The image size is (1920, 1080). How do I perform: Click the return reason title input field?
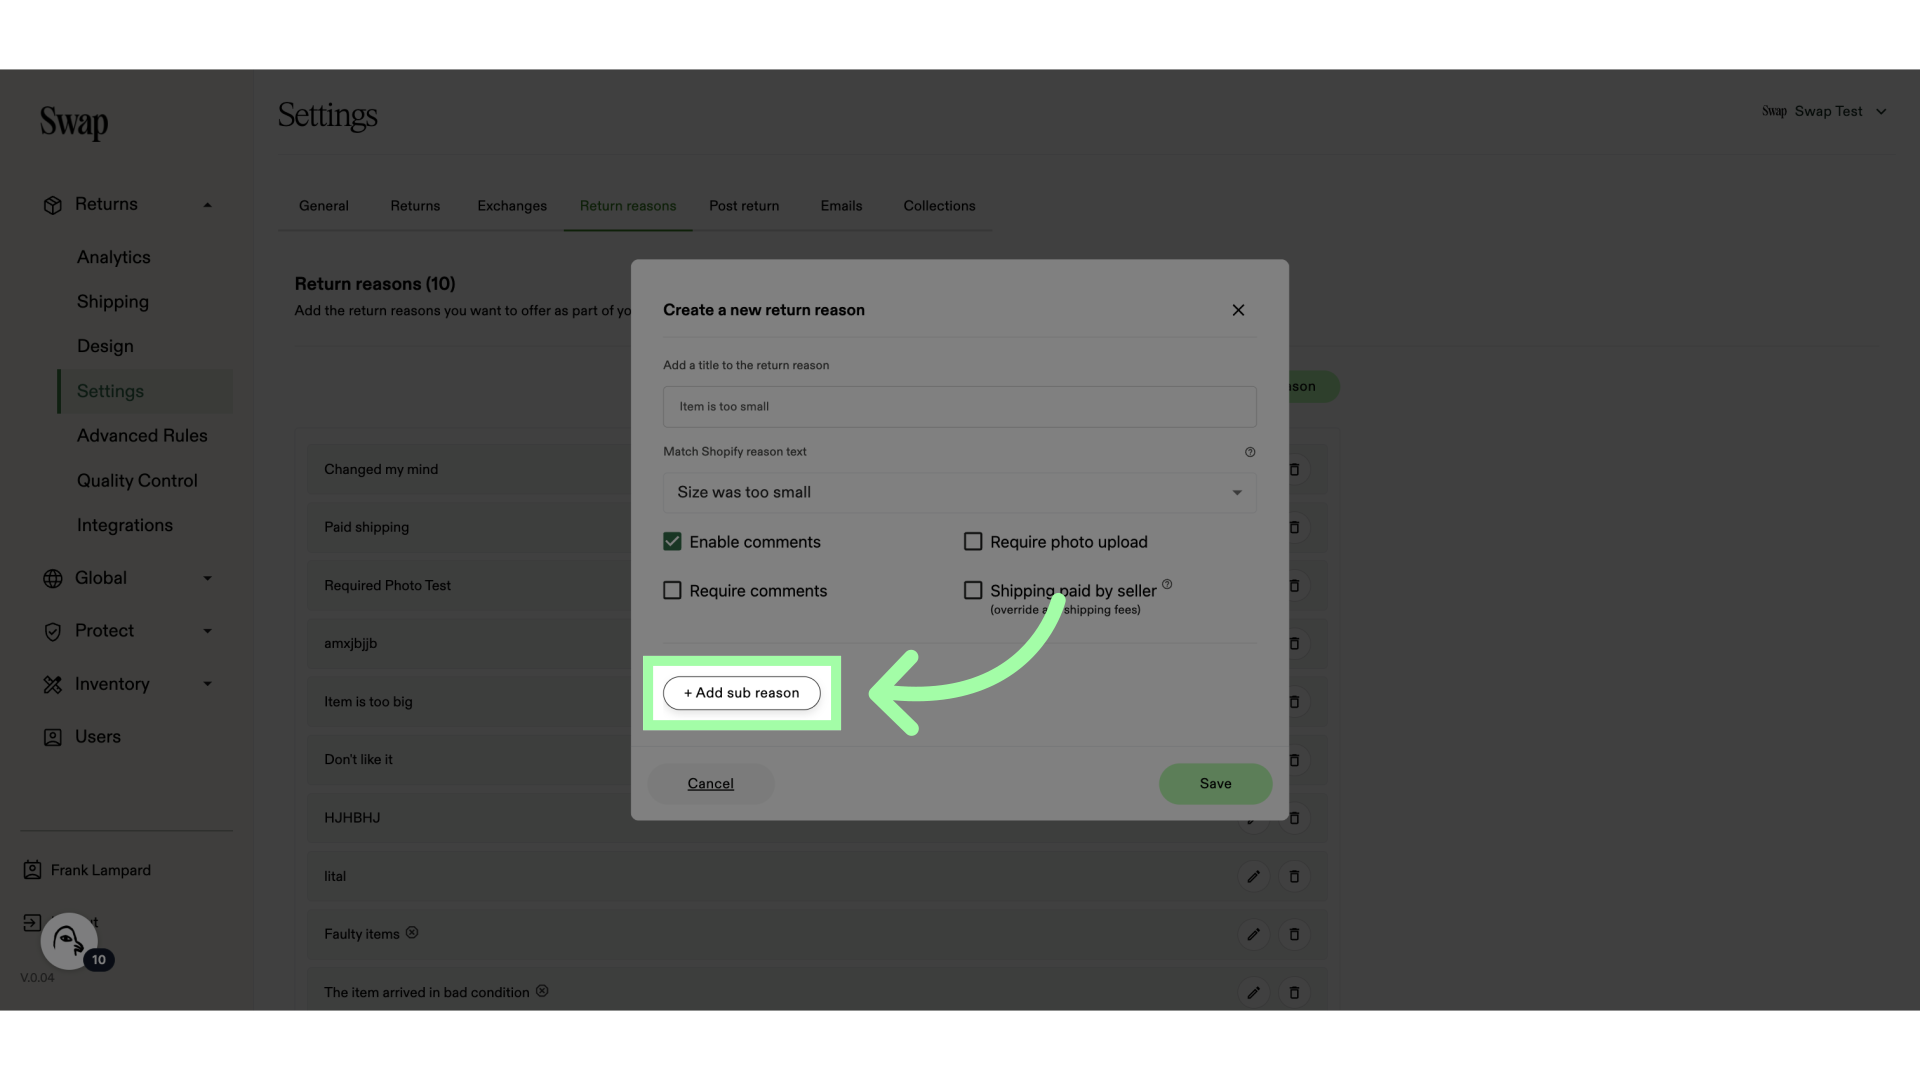point(959,407)
